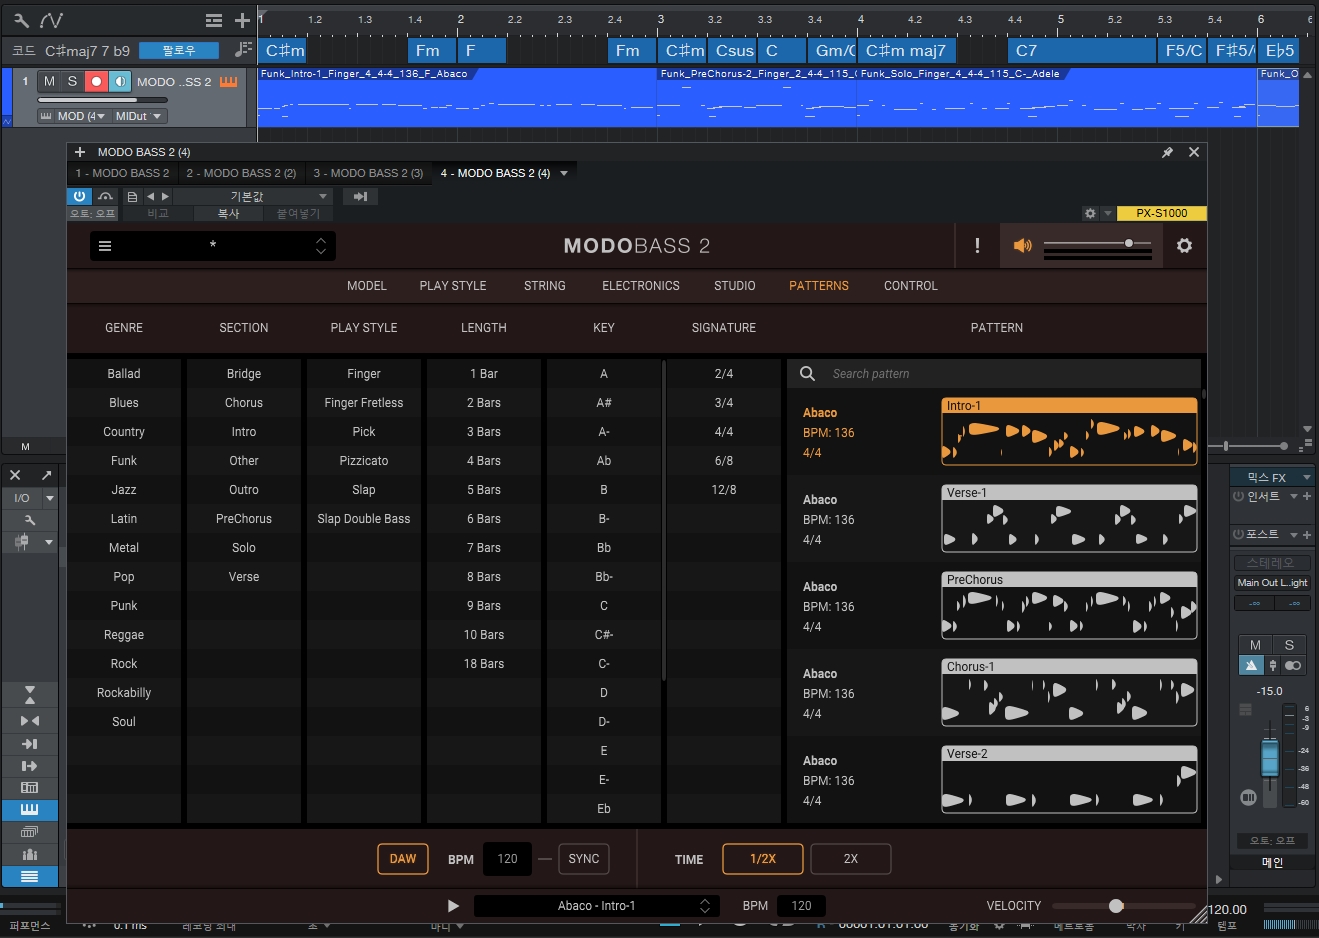Screen dimensions: 1319x938
Task: Click the exclamation alert icon in MODO BASS
Action: (x=977, y=245)
